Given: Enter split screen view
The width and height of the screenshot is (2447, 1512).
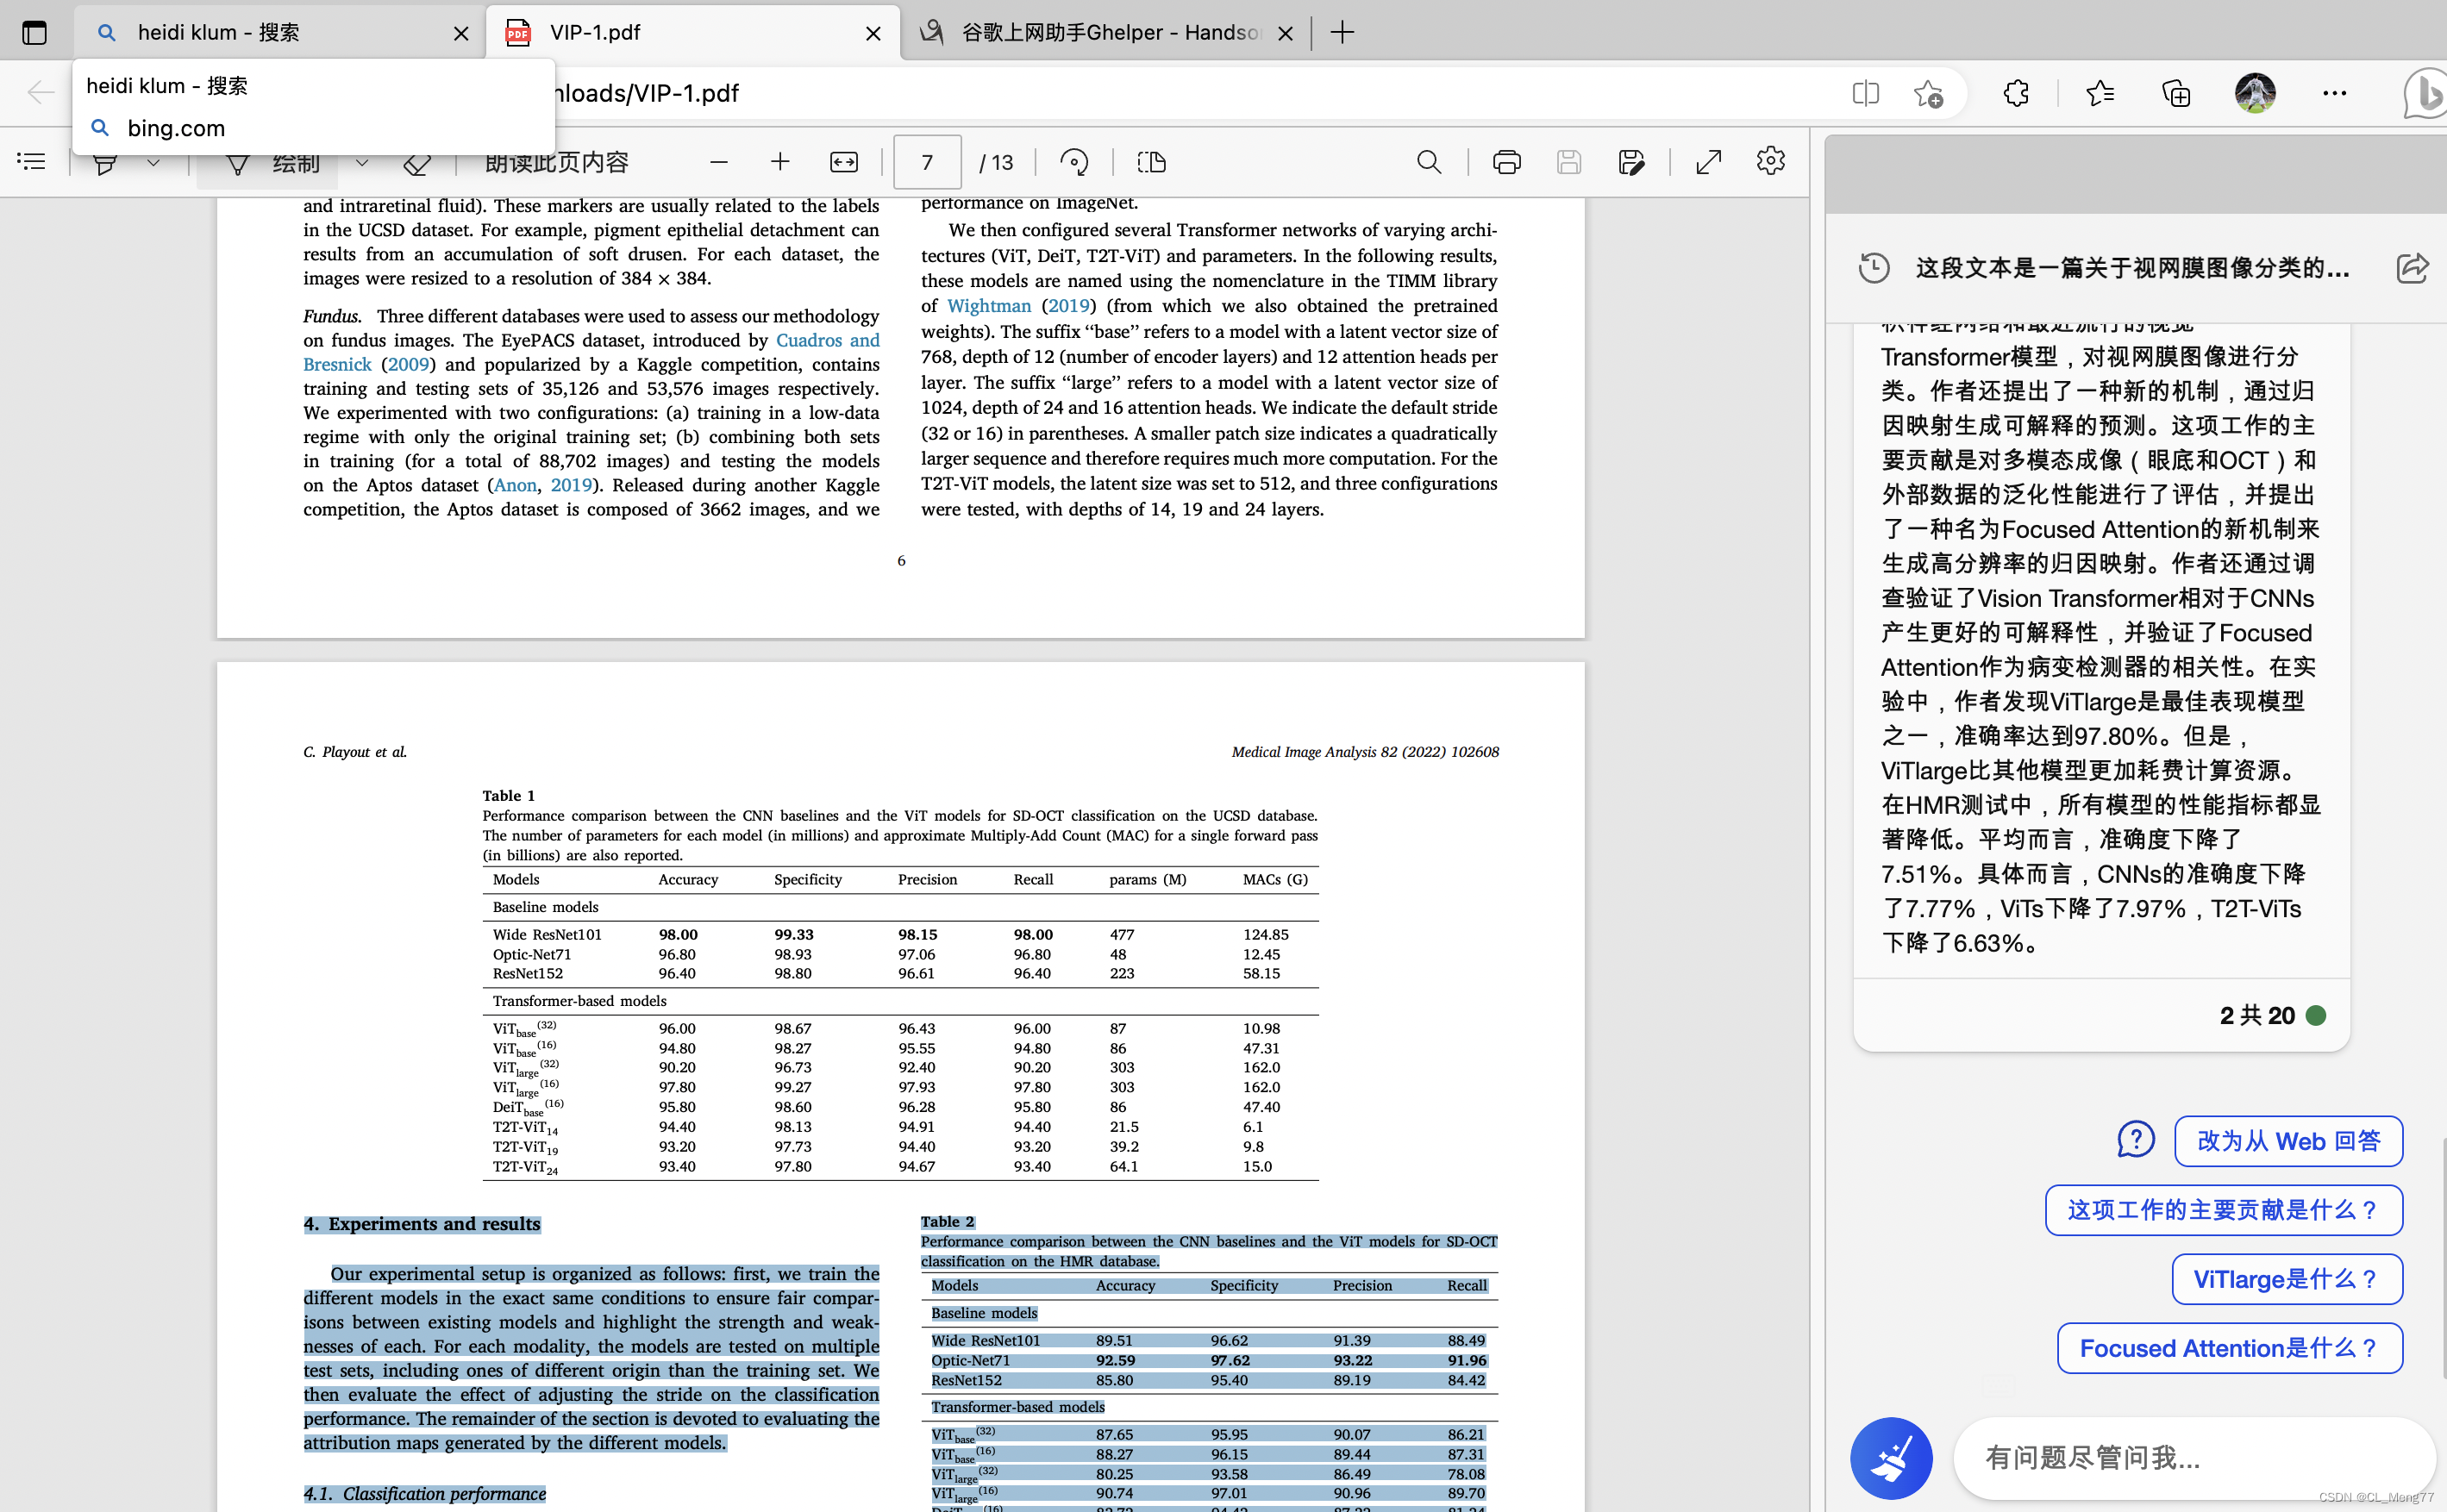Looking at the screenshot, I should pyautogui.click(x=1865, y=93).
